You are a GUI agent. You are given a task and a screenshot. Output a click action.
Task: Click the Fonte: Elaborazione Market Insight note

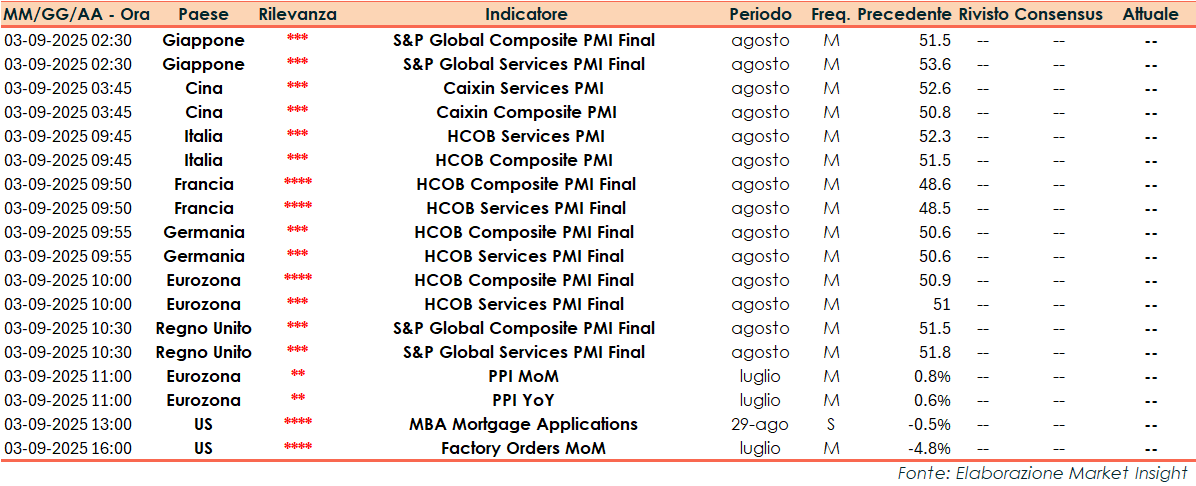tap(1042, 472)
